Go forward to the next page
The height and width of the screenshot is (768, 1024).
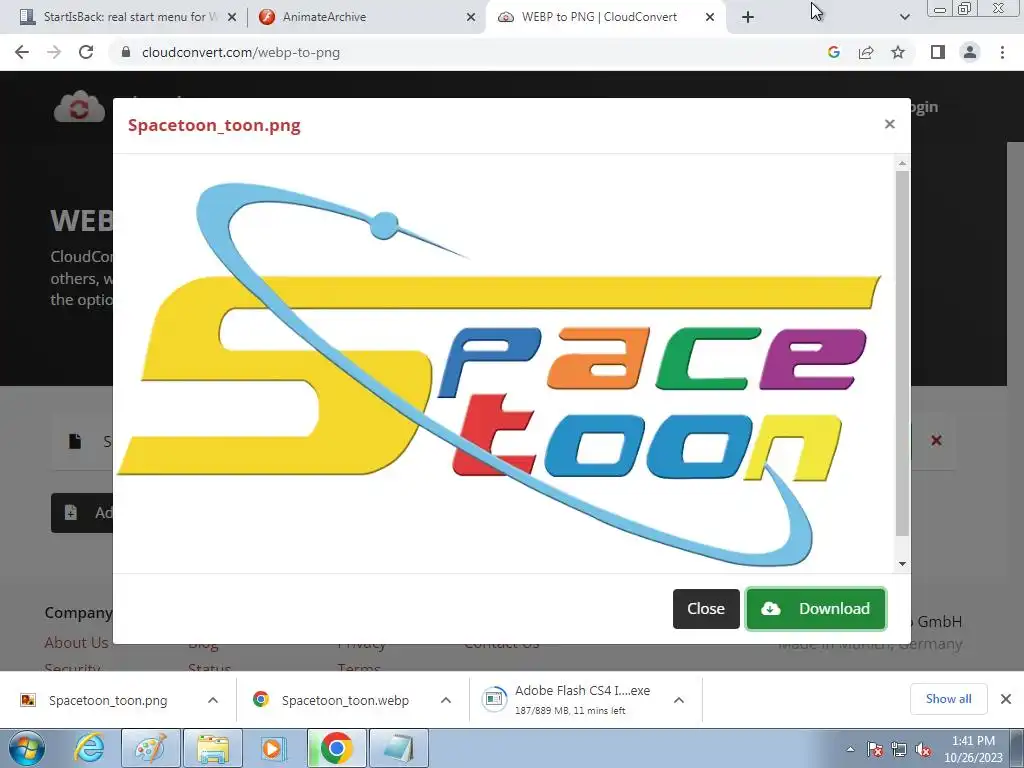click(54, 52)
